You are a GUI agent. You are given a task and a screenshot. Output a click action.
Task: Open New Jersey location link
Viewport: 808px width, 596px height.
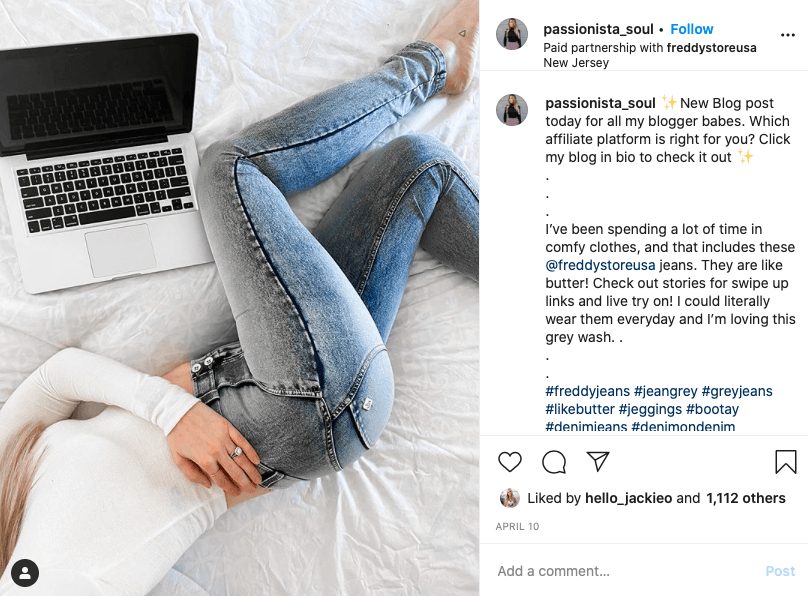pyautogui.click(x=576, y=63)
